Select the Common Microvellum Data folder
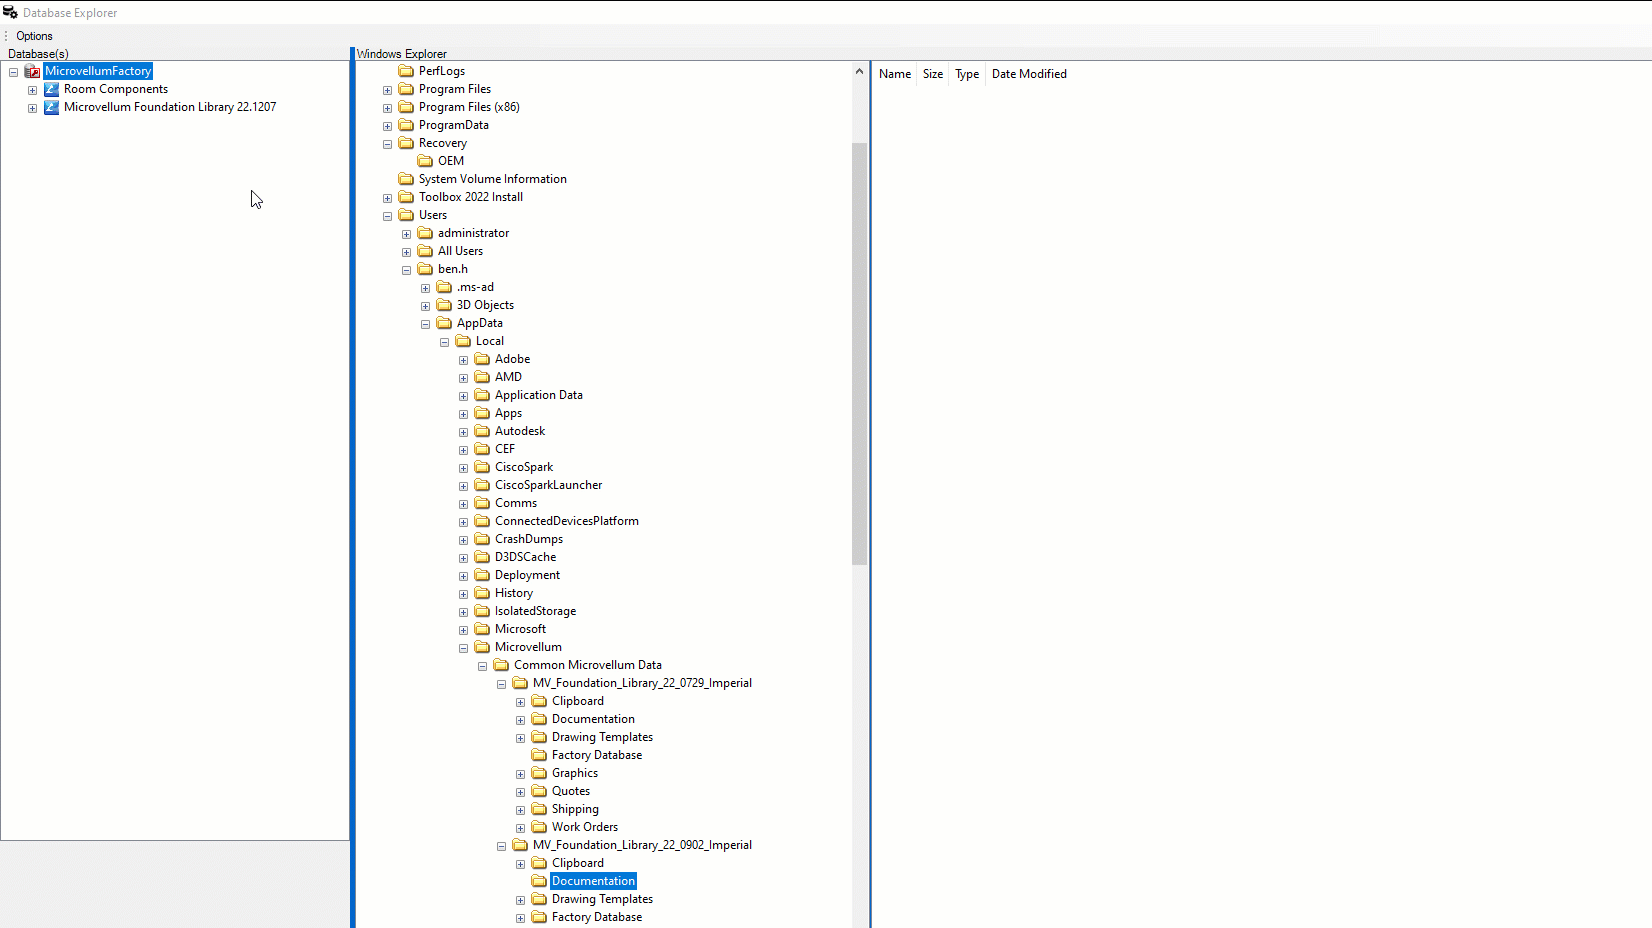Image resolution: width=1652 pixels, height=928 pixels. [x=587, y=665]
